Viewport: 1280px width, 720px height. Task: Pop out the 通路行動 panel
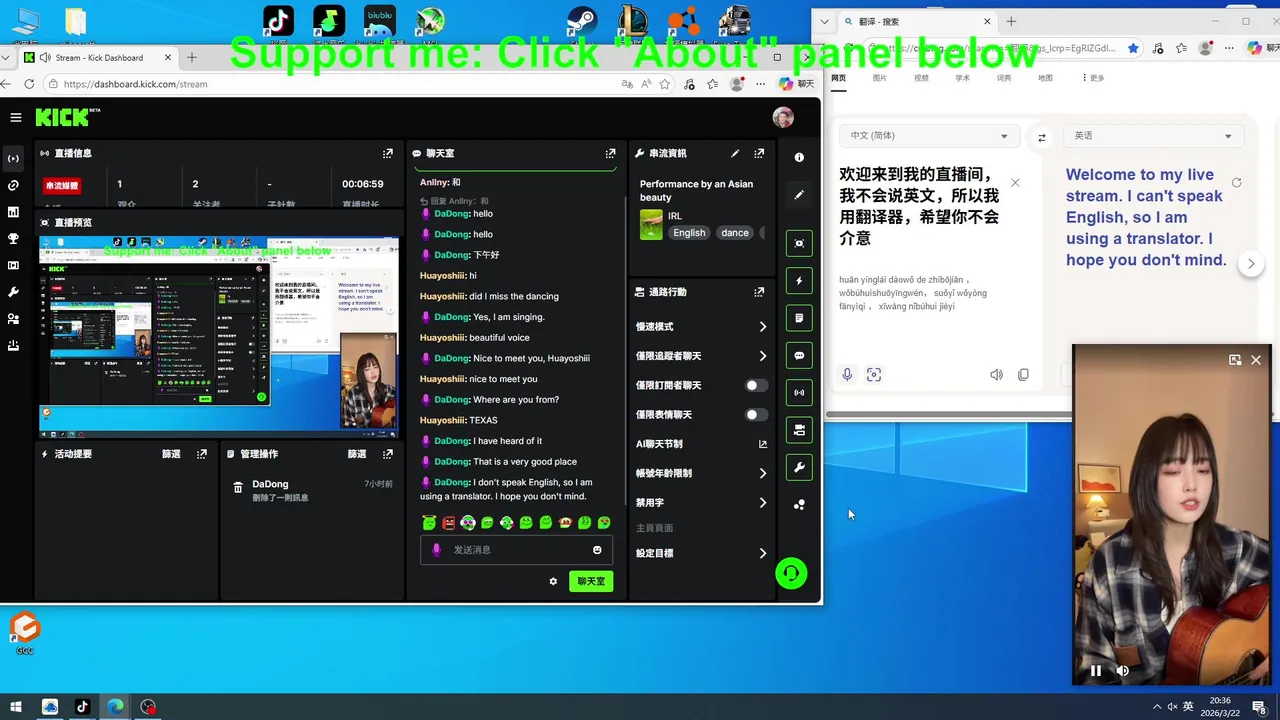759,292
